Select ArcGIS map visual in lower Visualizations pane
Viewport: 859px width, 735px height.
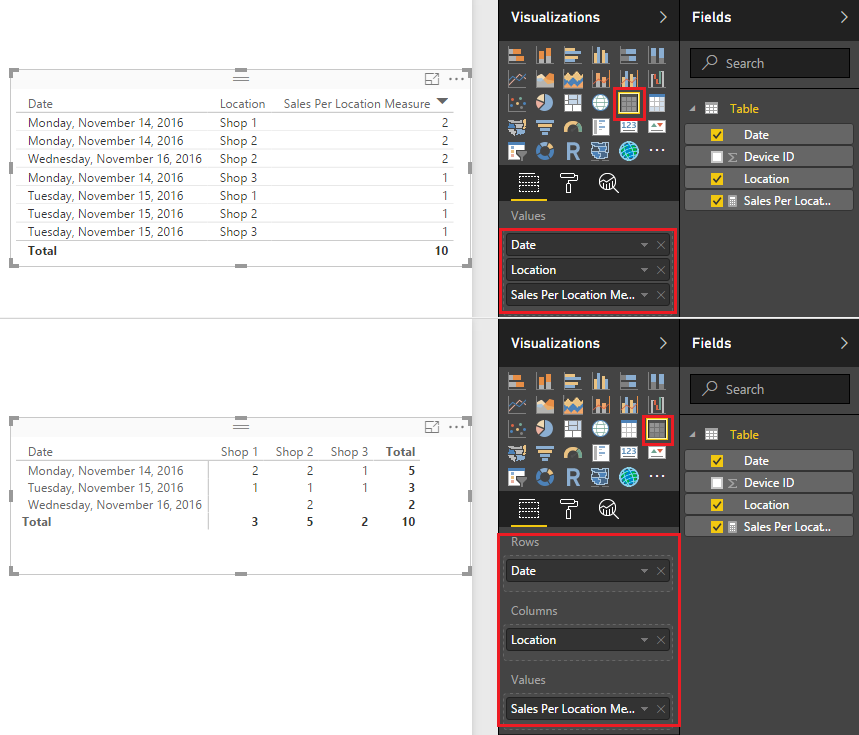pyautogui.click(x=629, y=476)
